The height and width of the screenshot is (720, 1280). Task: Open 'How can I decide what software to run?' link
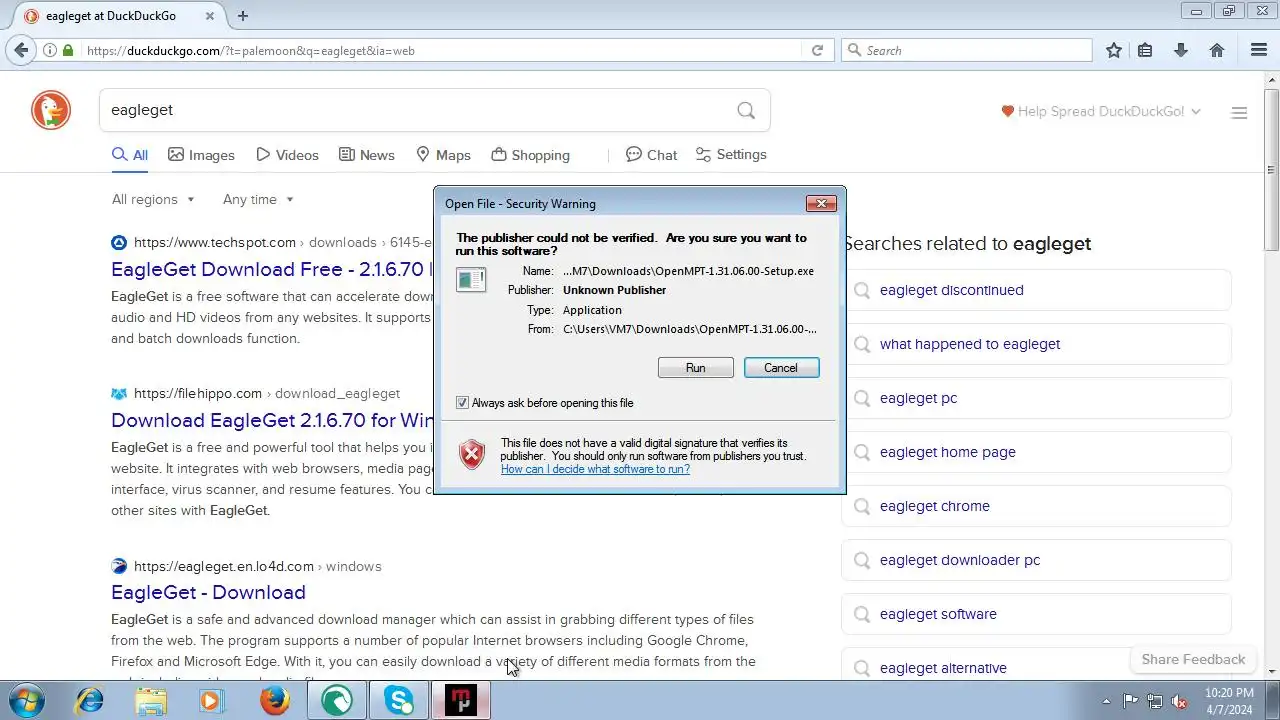(x=595, y=469)
